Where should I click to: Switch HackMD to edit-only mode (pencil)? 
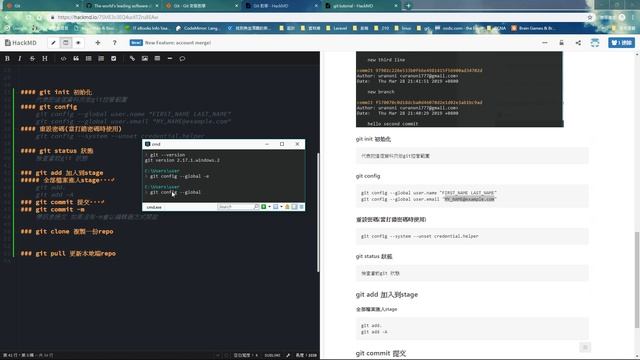point(53,43)
